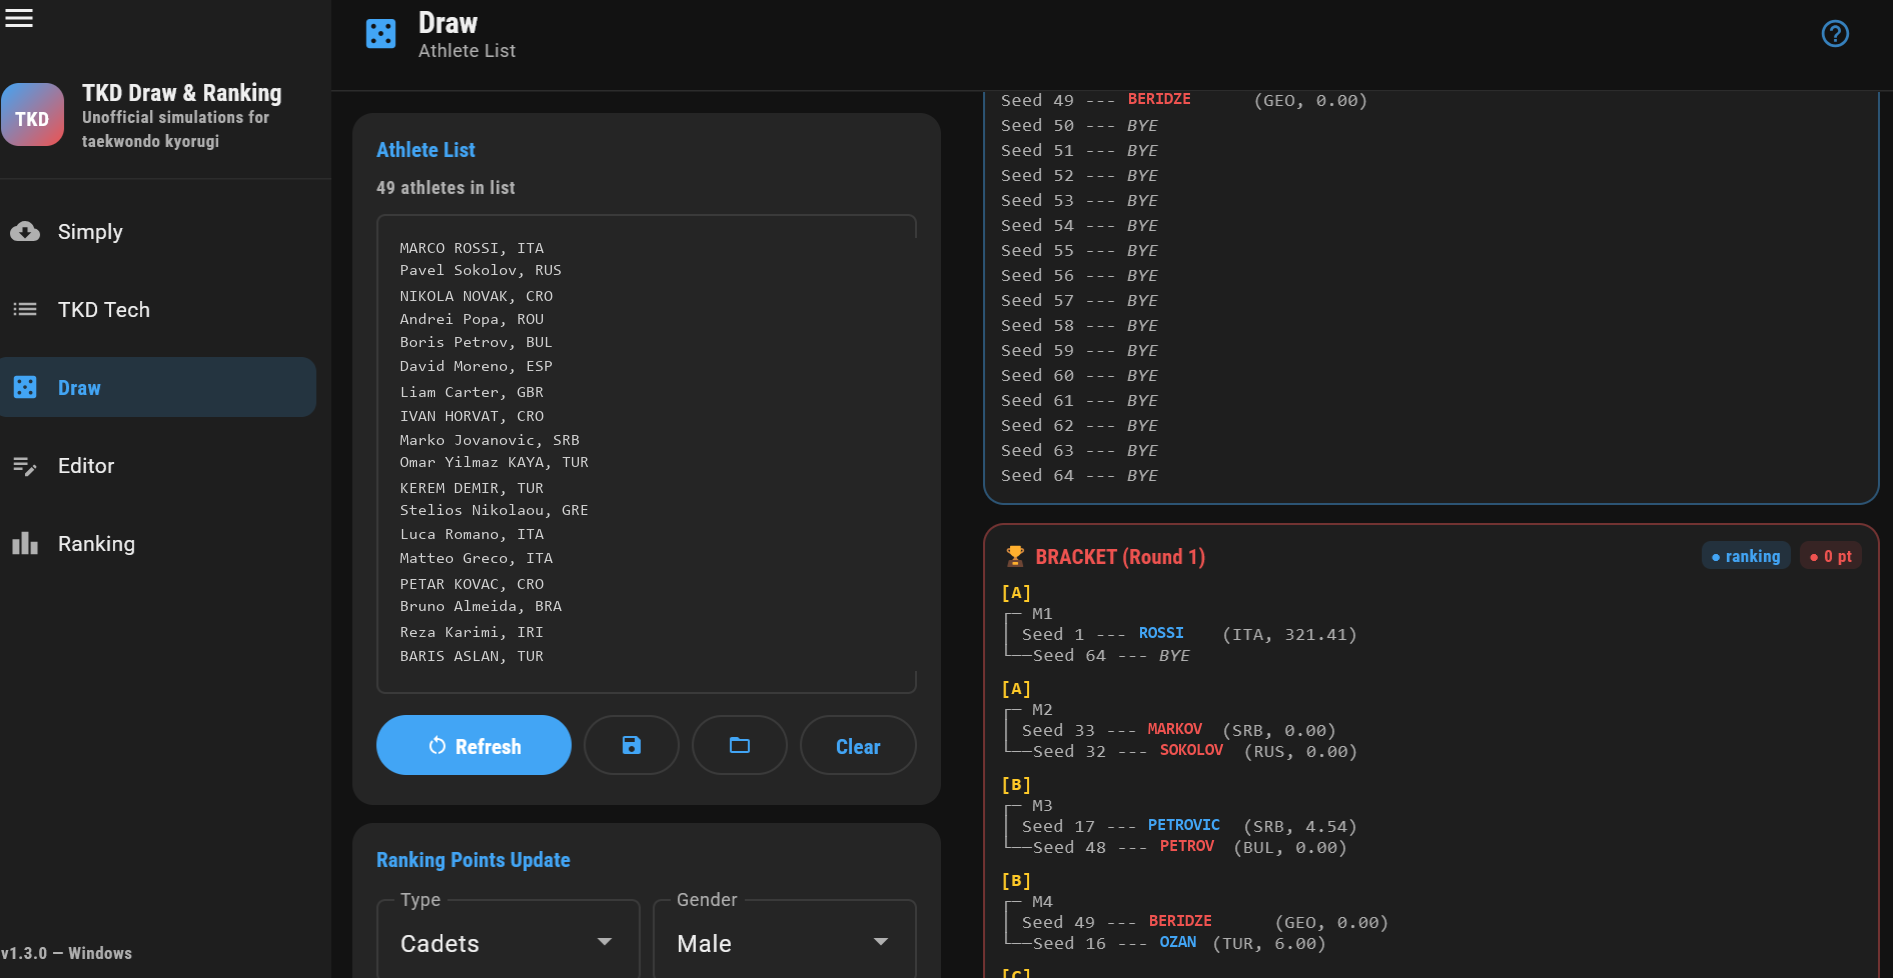
Task: Click PETROV in match M3
Action: 1187,846
